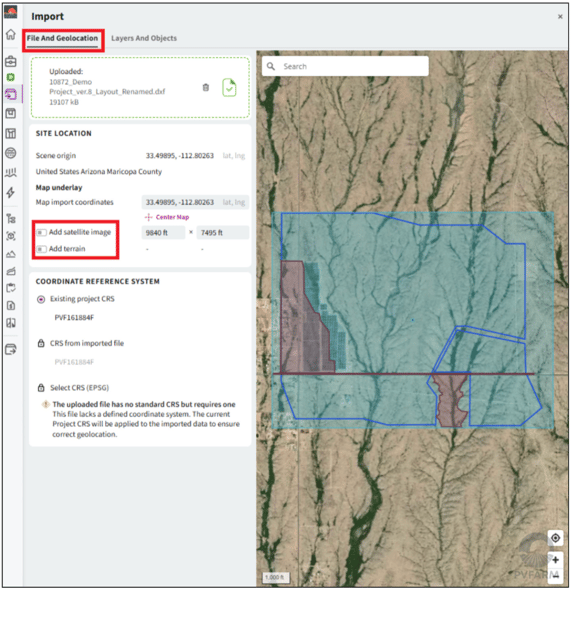This screenshot has height=630, width=572.
Task: Open the hierarchy tree icon in sidebar
Action: (11, 219)
